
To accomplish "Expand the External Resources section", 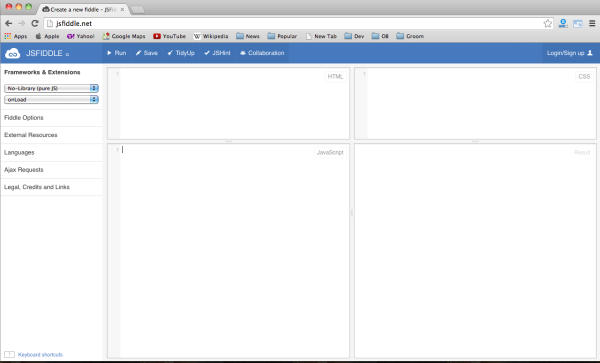I will pos(51,135).
